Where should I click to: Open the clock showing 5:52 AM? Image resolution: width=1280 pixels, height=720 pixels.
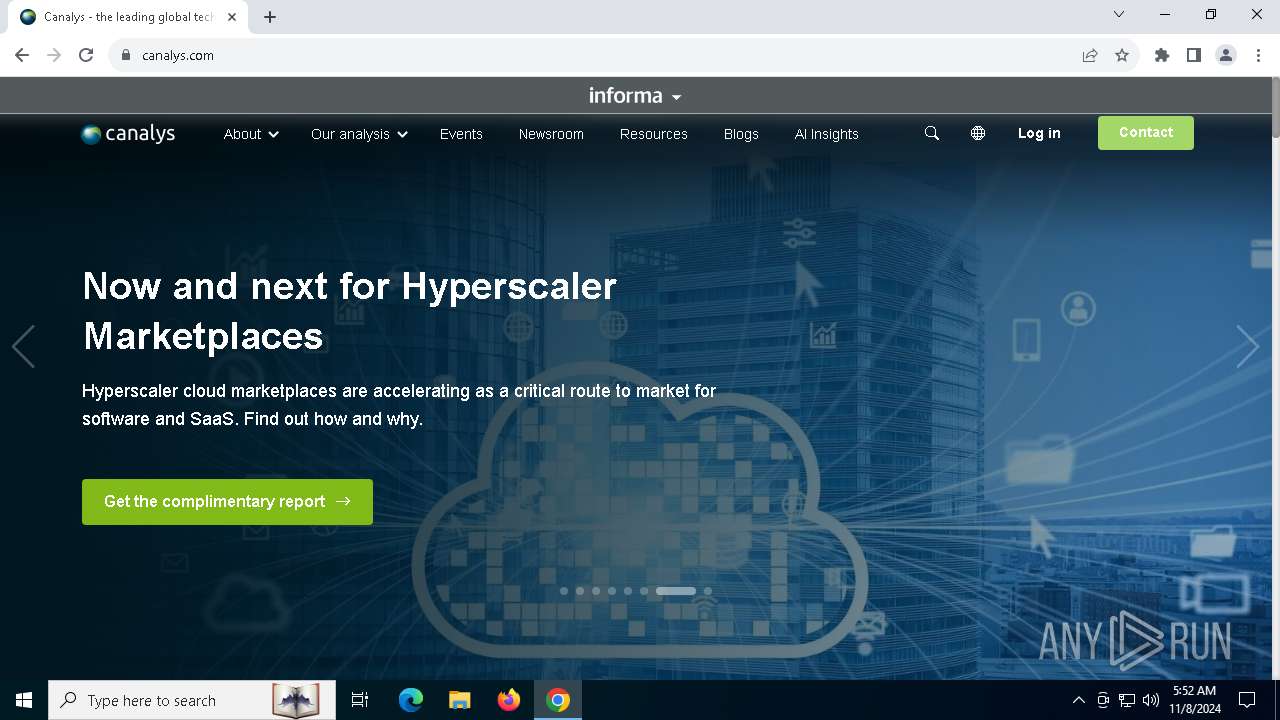[1195, 700]
